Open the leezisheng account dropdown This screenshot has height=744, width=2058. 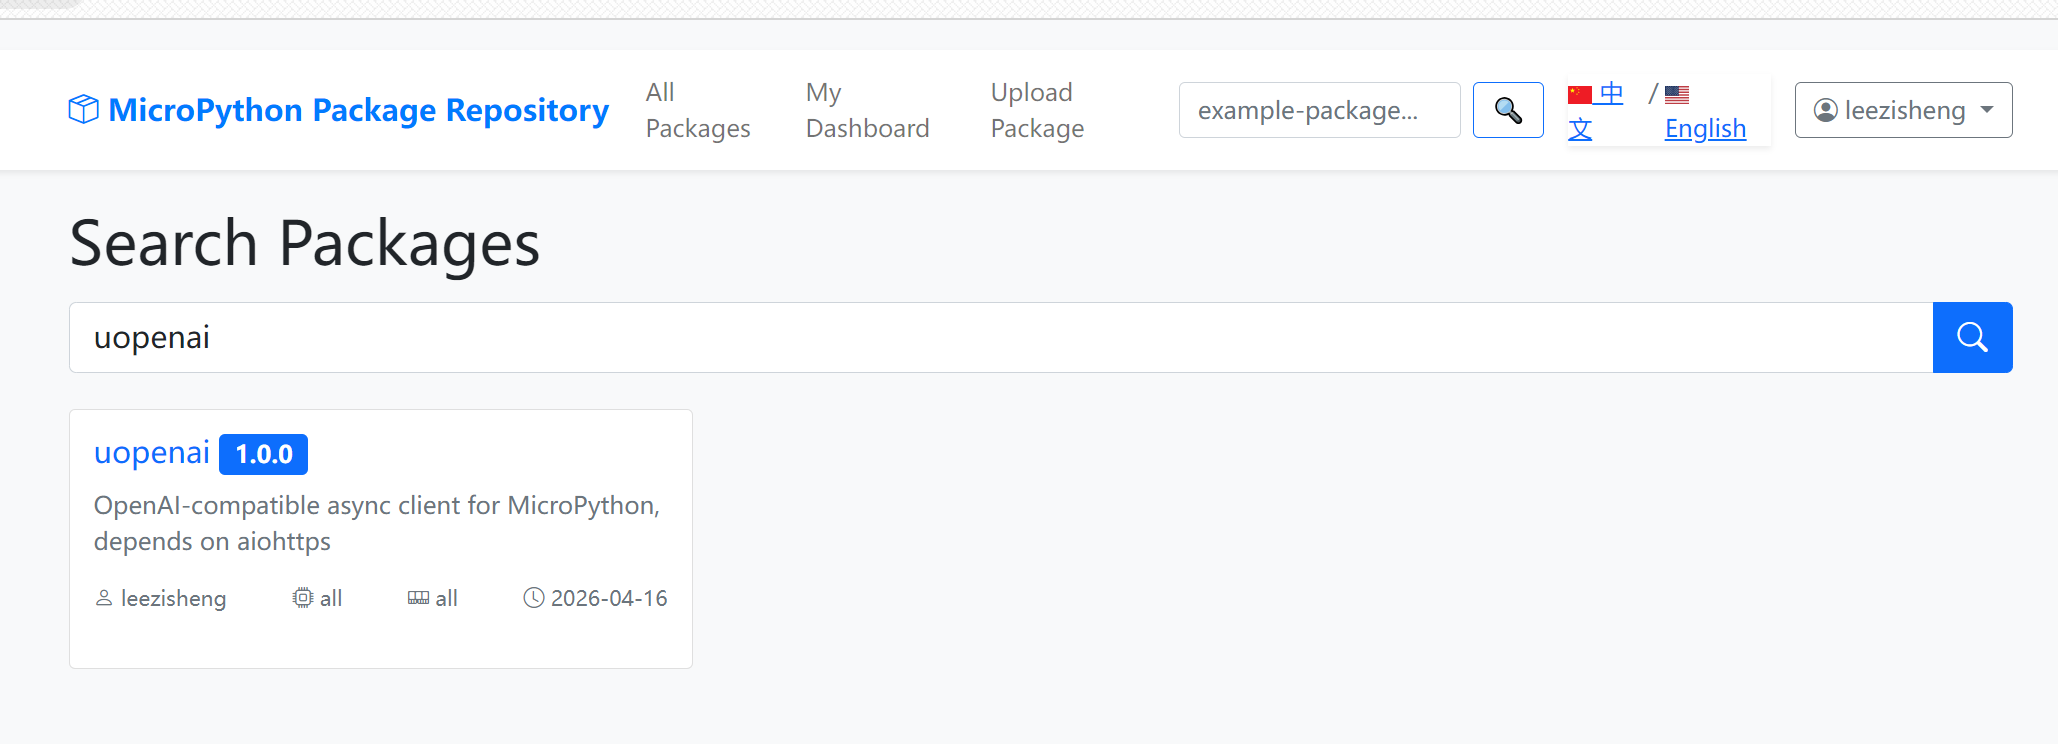(1903, 110)
